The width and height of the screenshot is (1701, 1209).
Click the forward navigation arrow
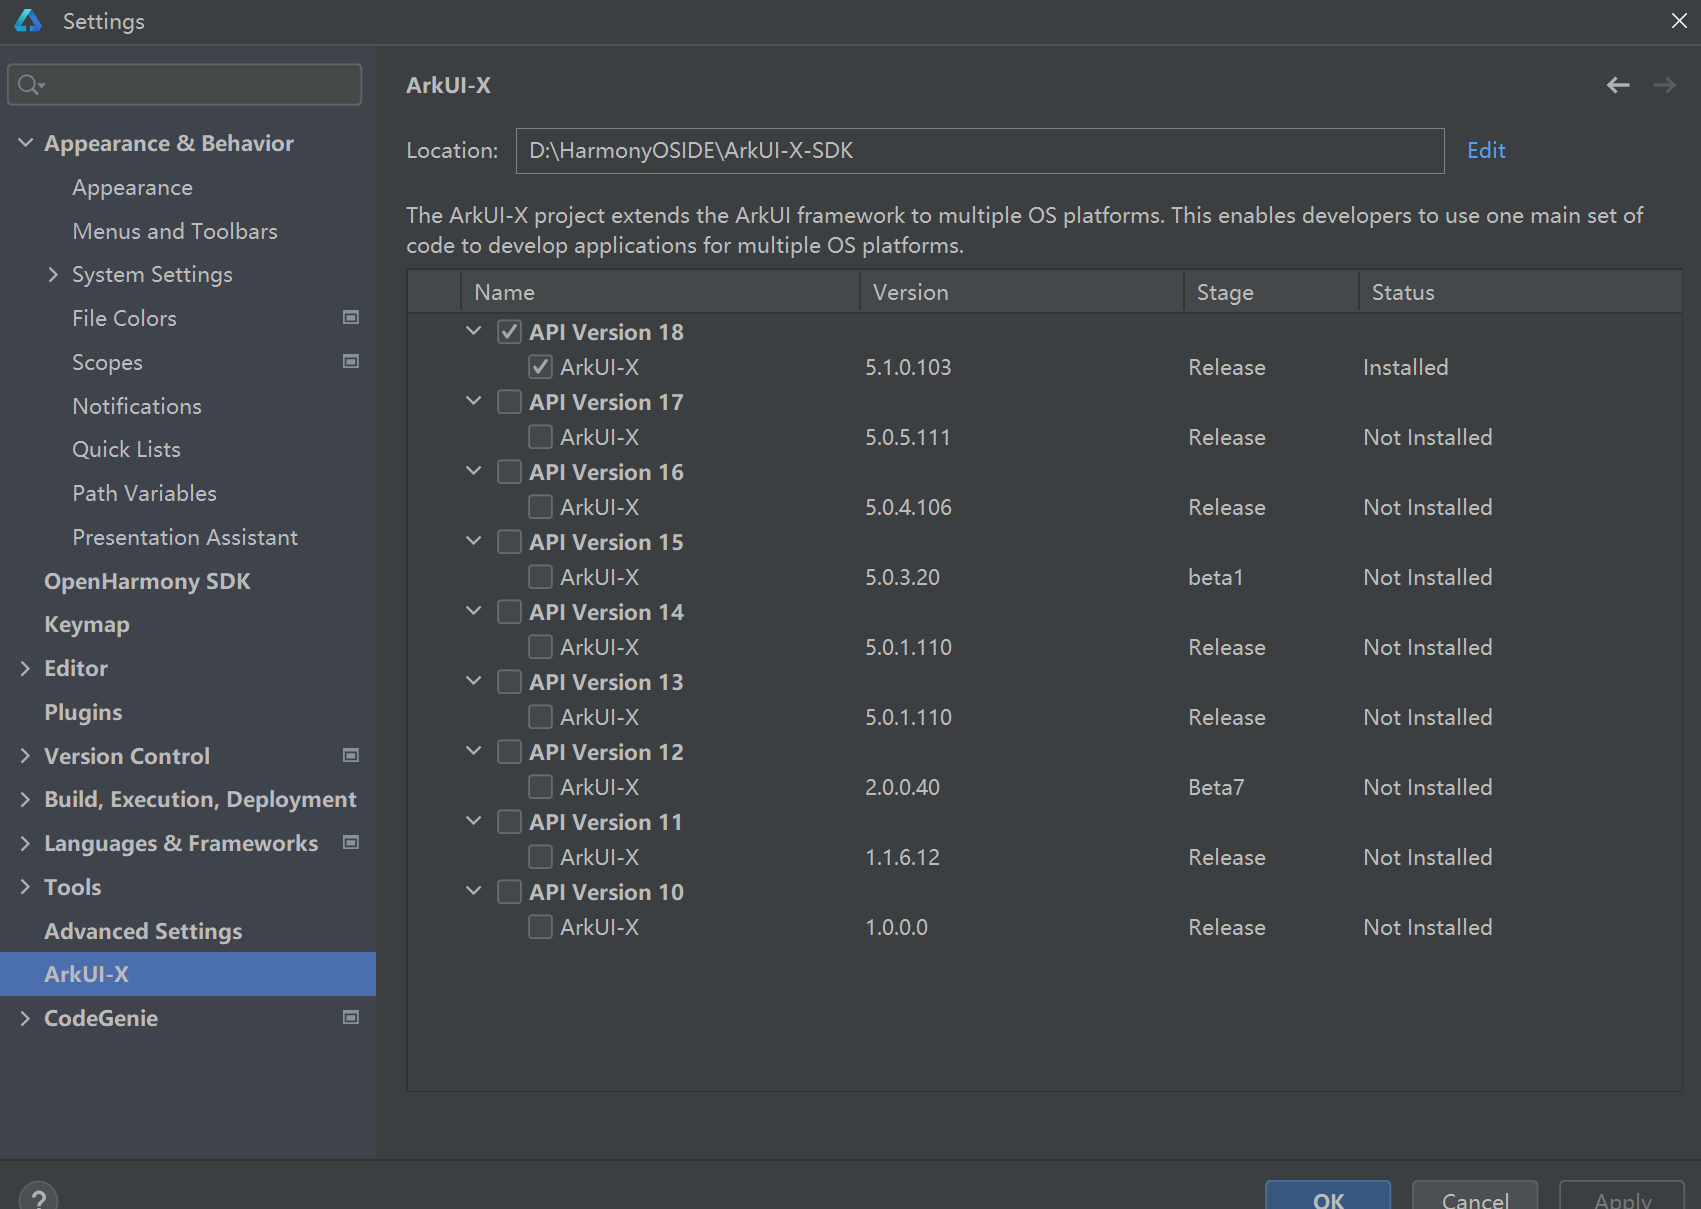pyautogui.click(x=1664, y=86)
